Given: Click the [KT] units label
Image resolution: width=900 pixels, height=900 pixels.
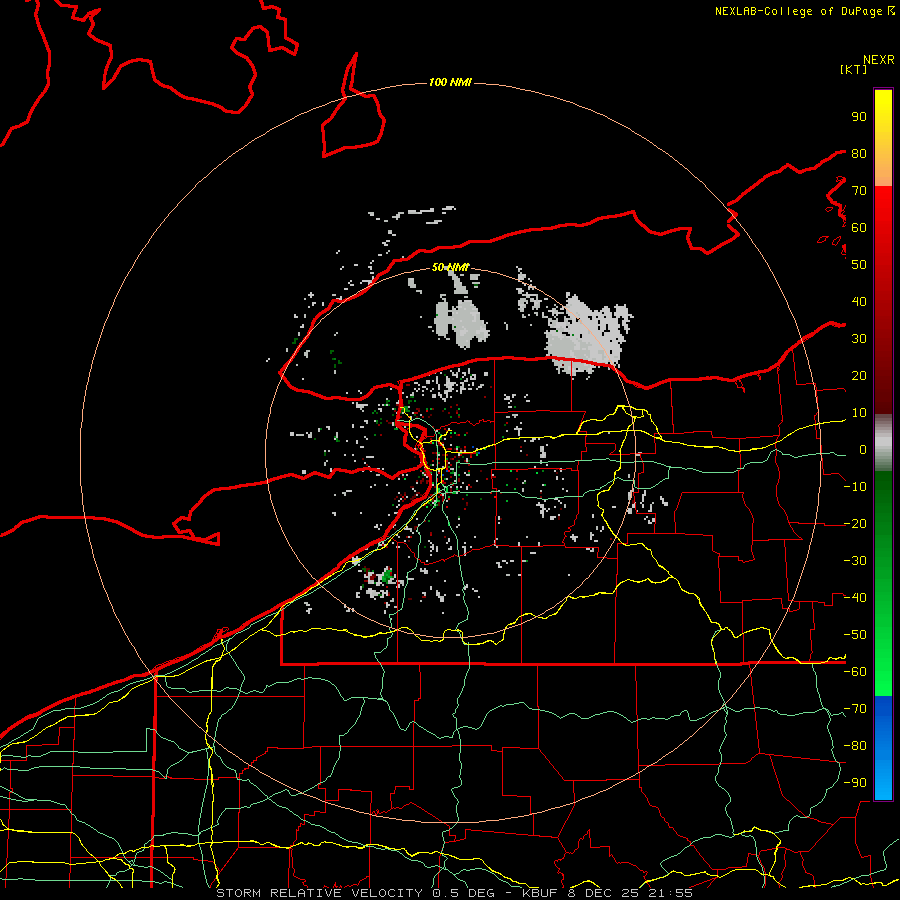Looking at the screenshot, I should click(x=853, y=69).
